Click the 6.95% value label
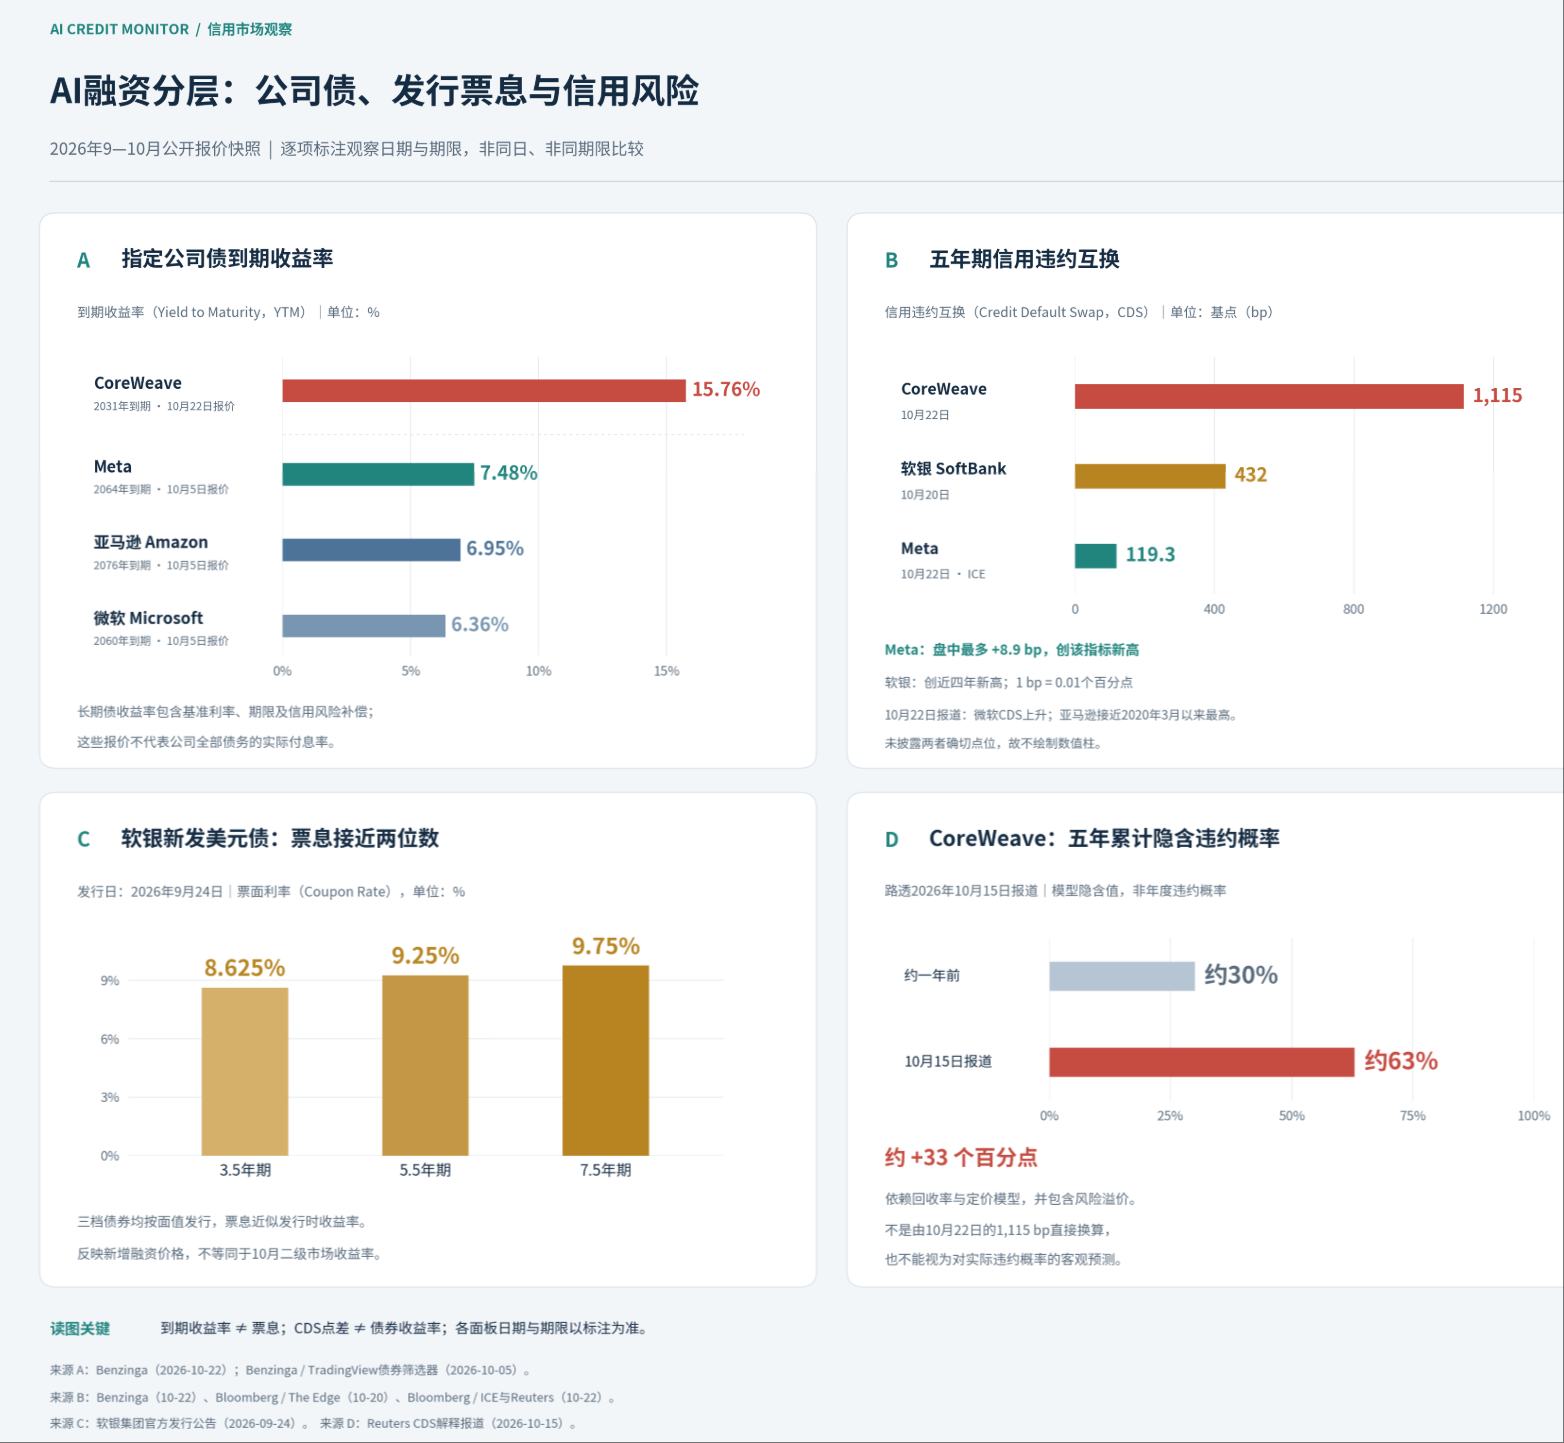Viewport: 1564px width, 1443px height. pos(495,548)
